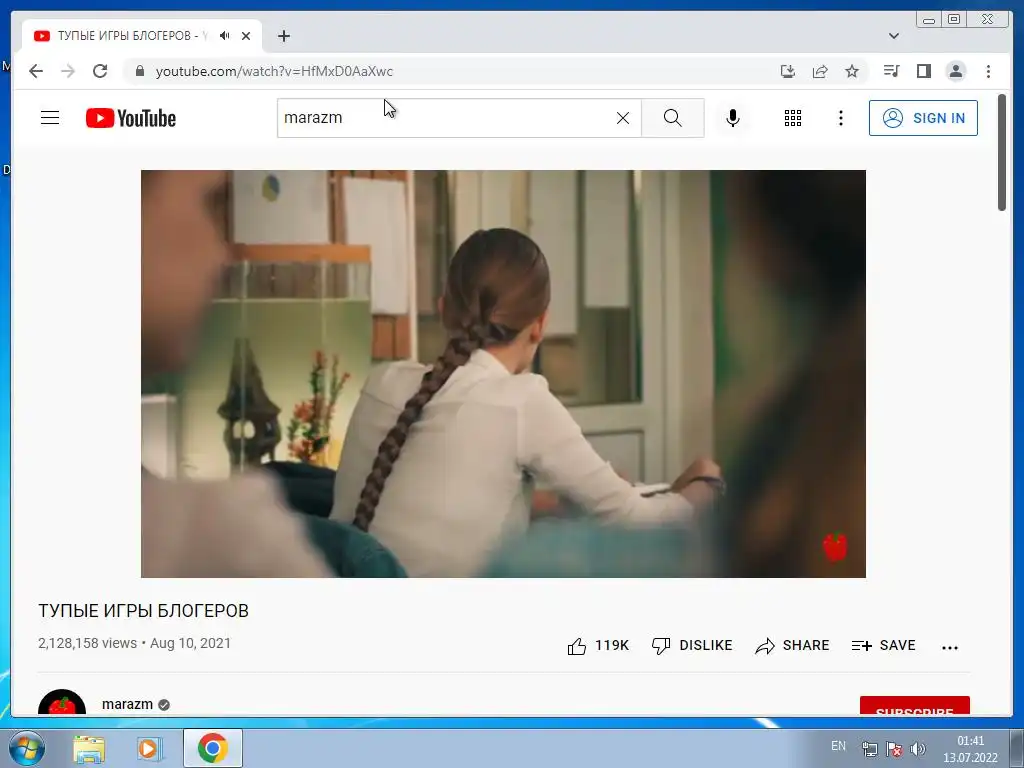
Task: Share this video
Action: point(792,646)
